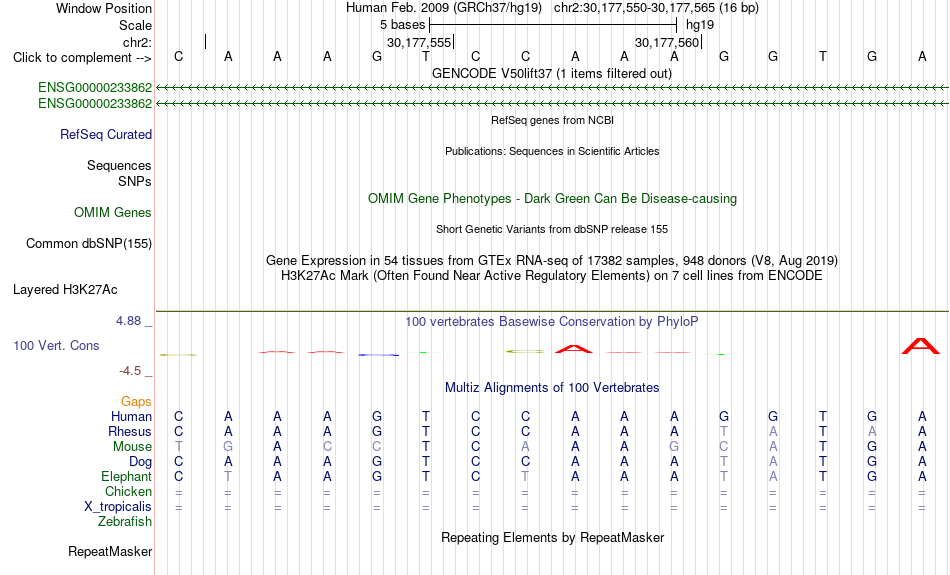Click the chr2: base position label

pyautogui.click(x=137, y=42)
